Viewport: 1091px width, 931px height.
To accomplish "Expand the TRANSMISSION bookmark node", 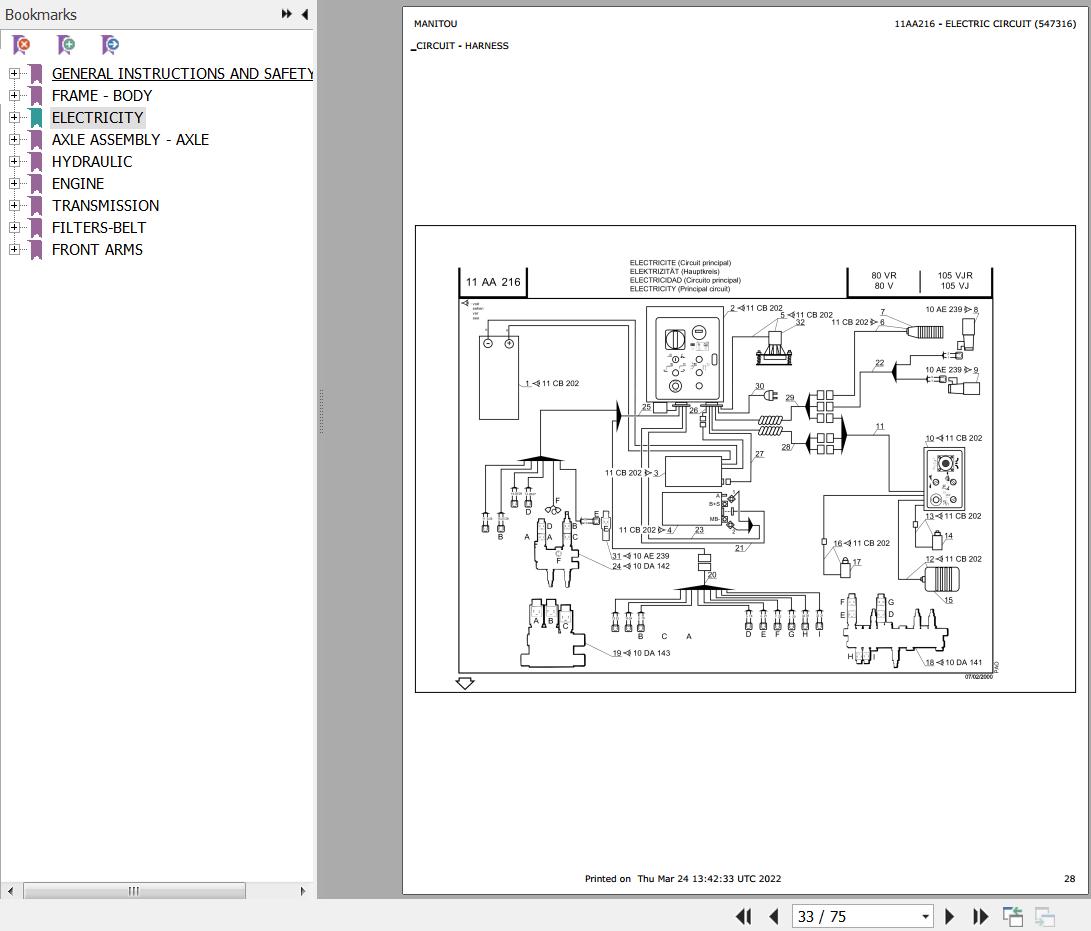I will [x=14, y=205].
